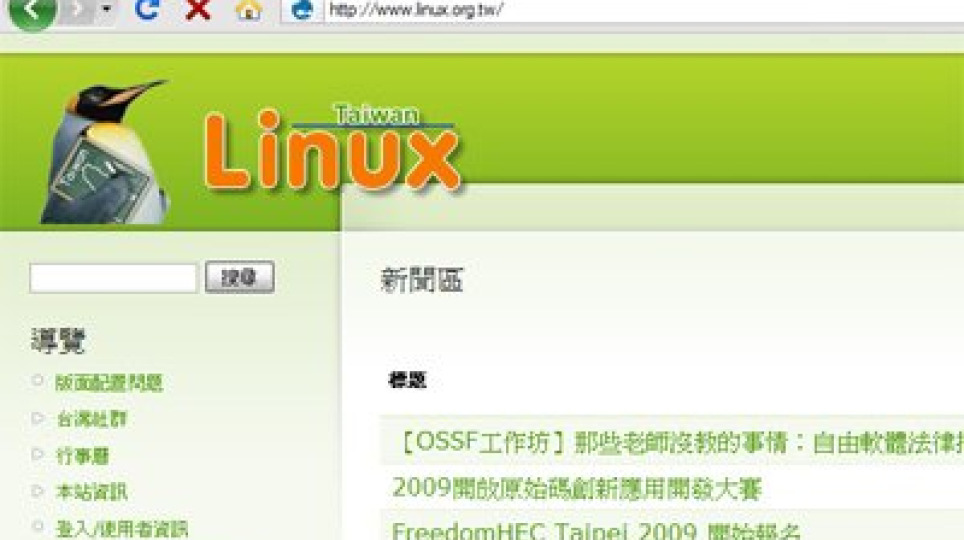Click the penguin mascot logo image
Image resolution: width=964 pixels, height=540 pixels.
click(x=106, y=151)
